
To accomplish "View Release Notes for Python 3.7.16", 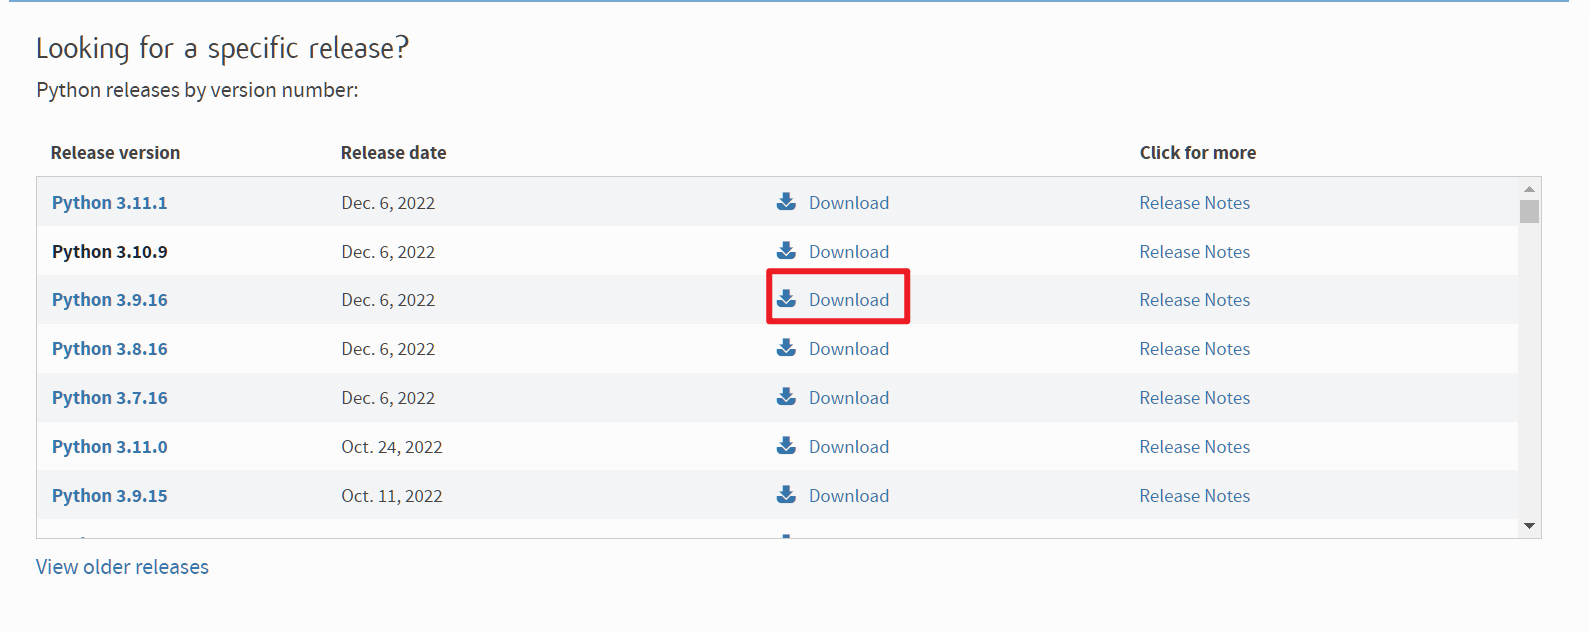I will click(x=1195, y=398).
